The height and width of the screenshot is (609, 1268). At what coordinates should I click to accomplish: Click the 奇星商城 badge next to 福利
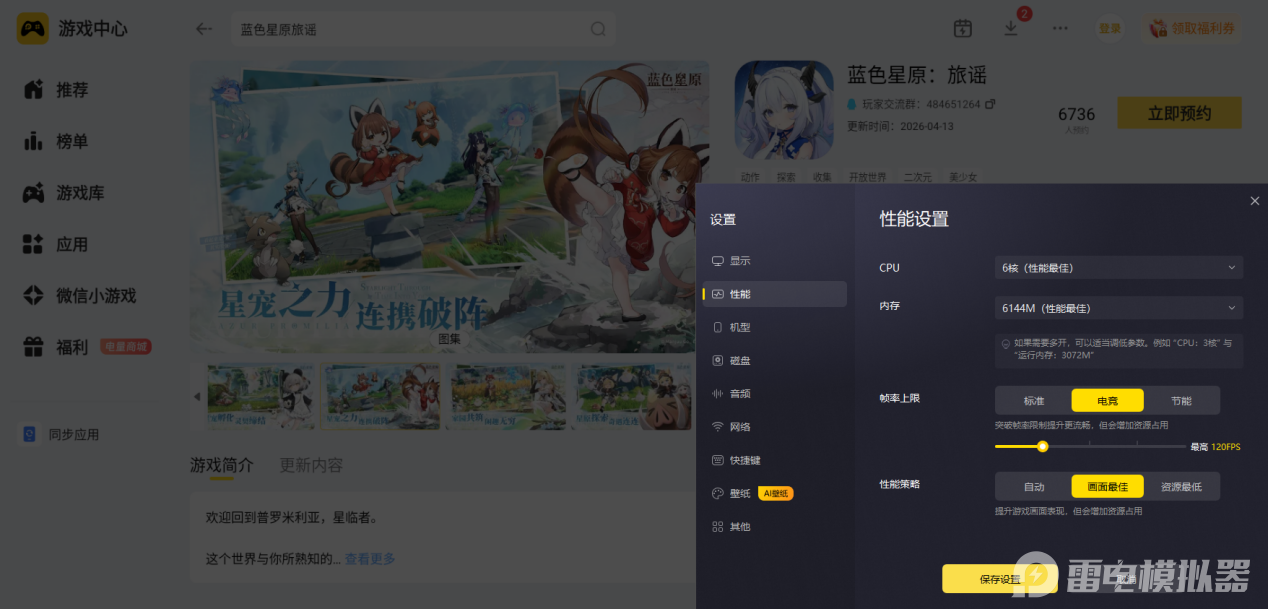coord(126,347)
